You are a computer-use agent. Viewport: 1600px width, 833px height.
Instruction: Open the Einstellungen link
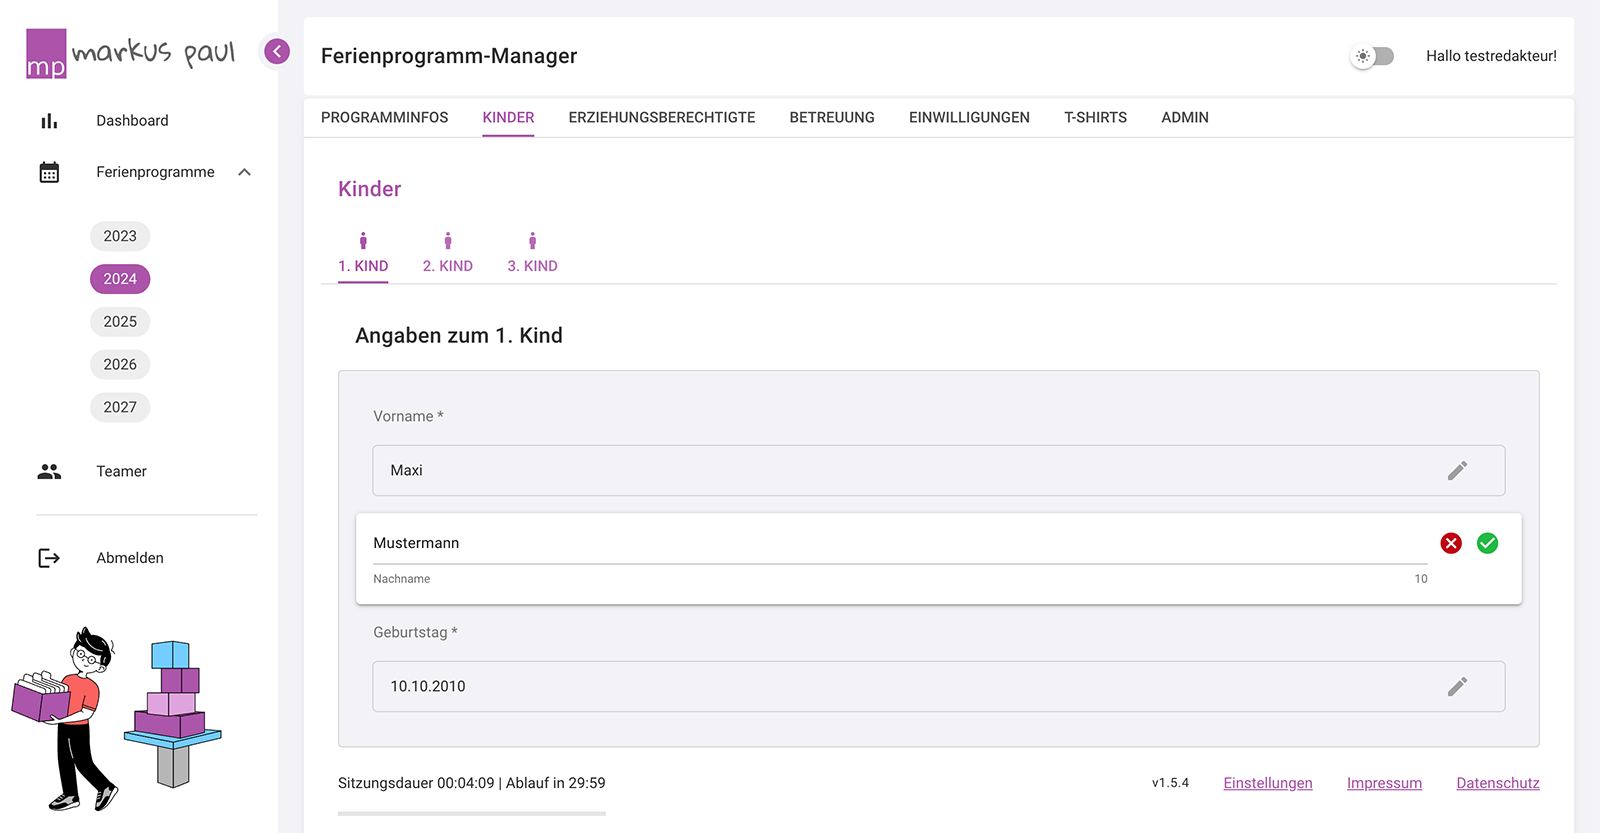coord(1268,783)
